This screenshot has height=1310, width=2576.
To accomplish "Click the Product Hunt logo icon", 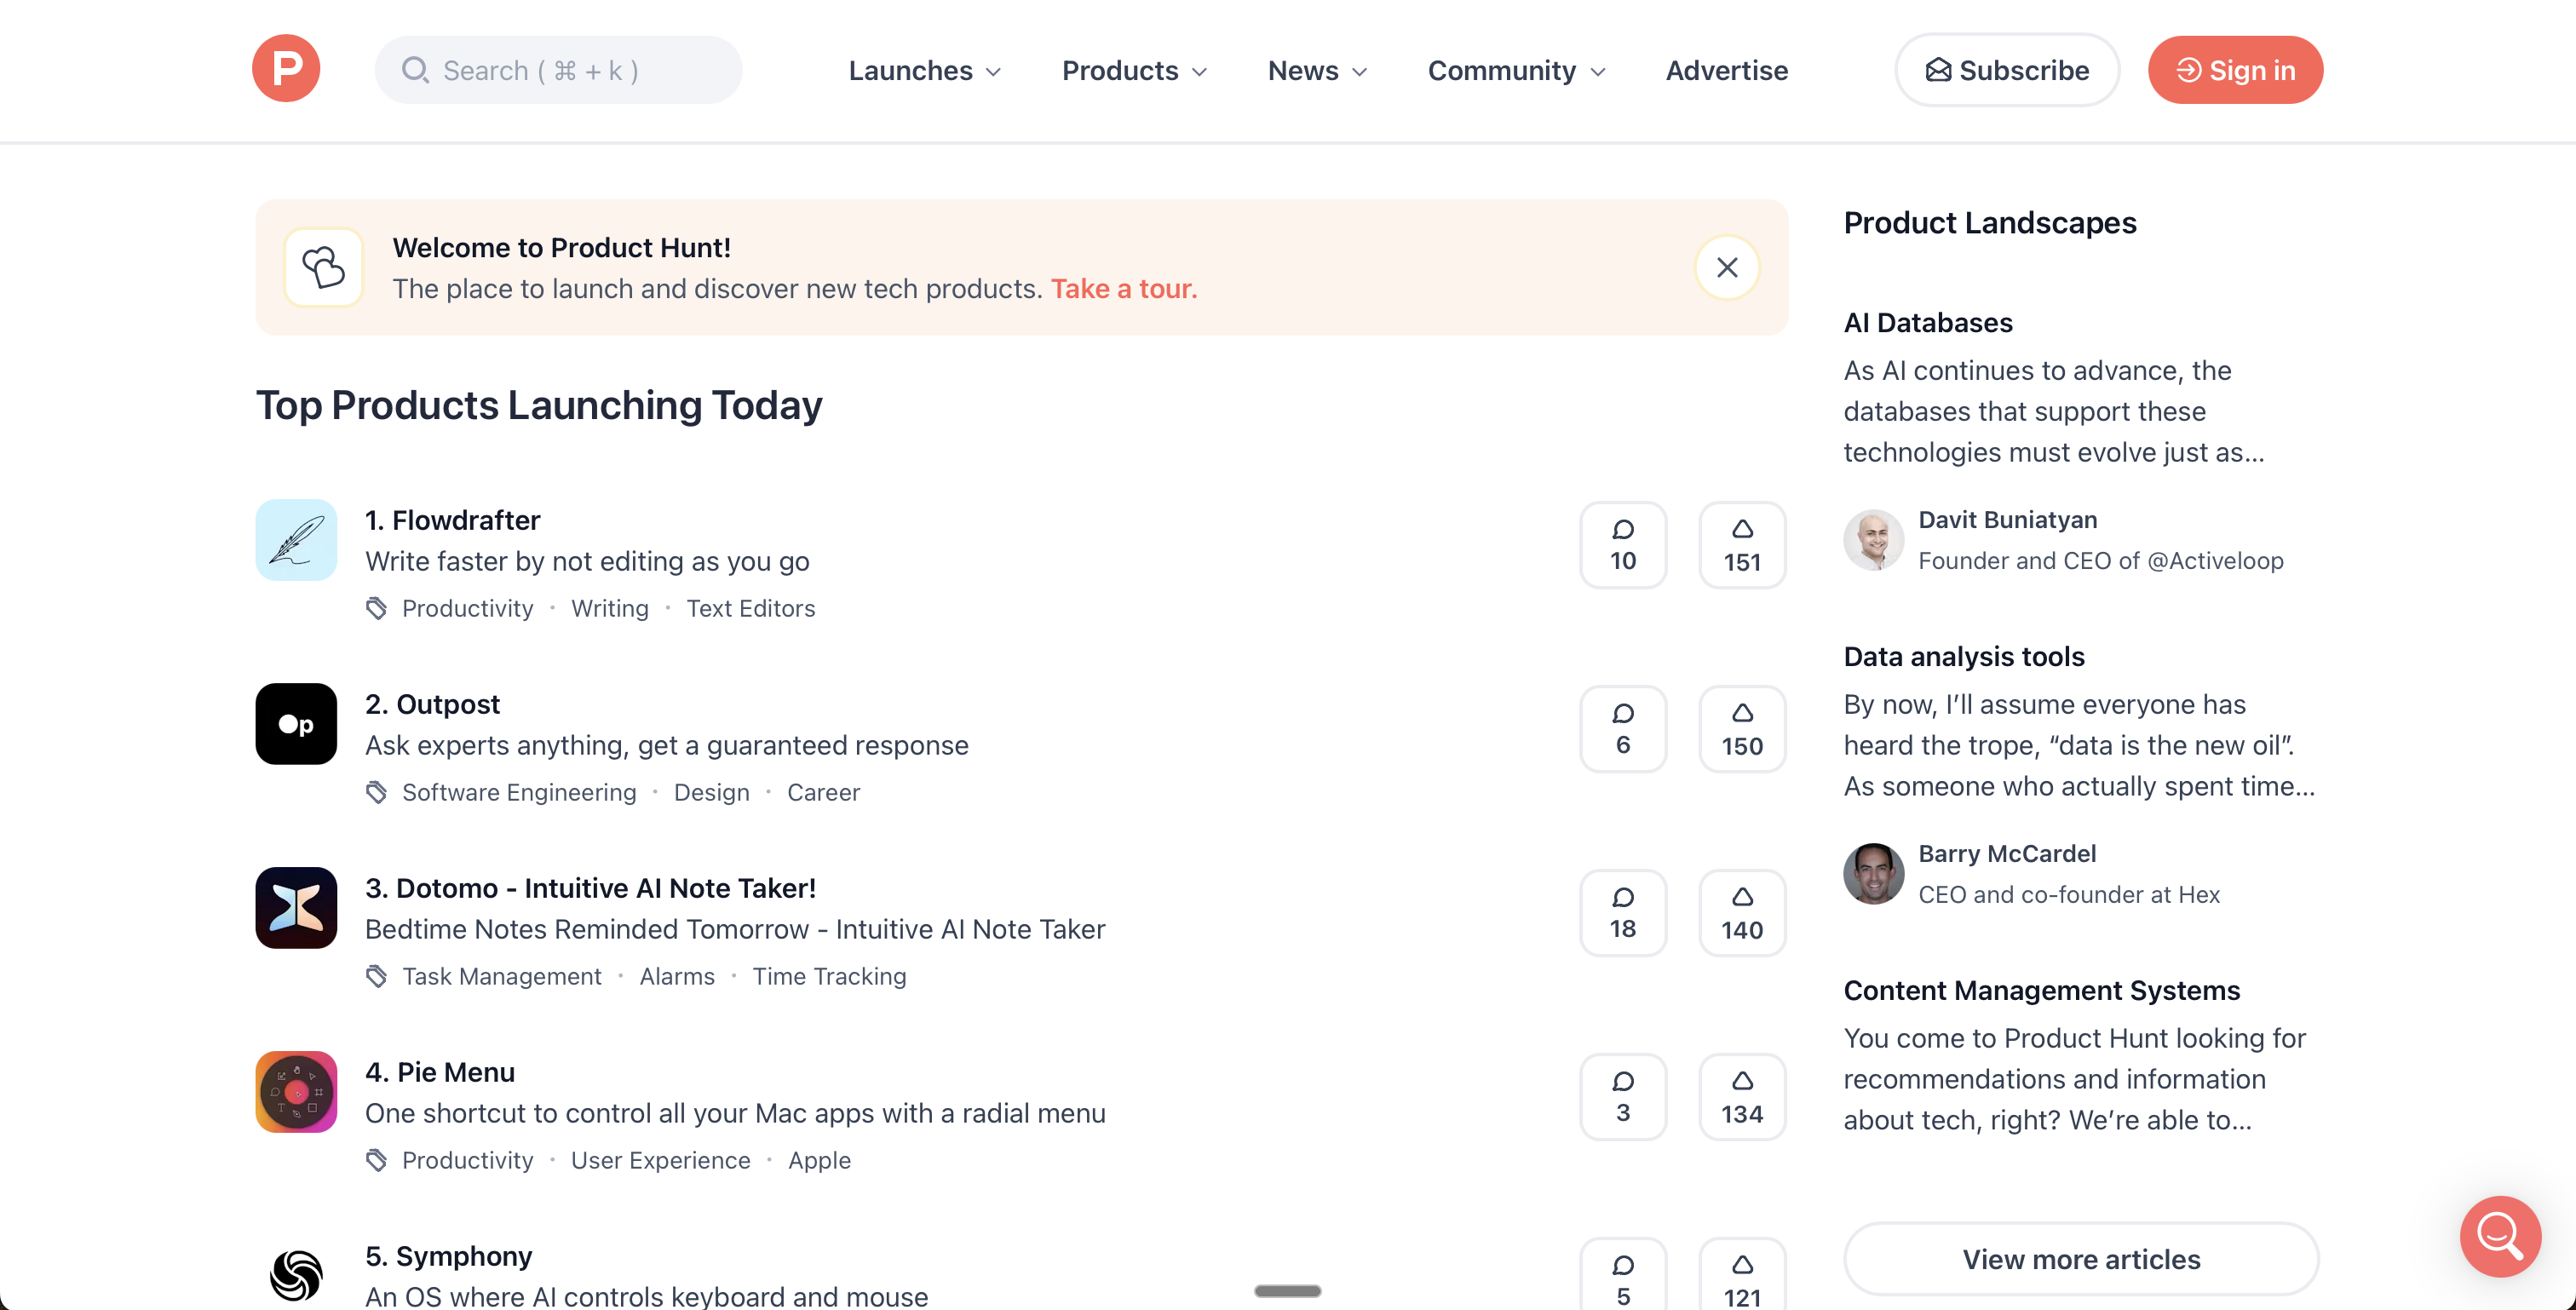I will (x=286, y=68).
